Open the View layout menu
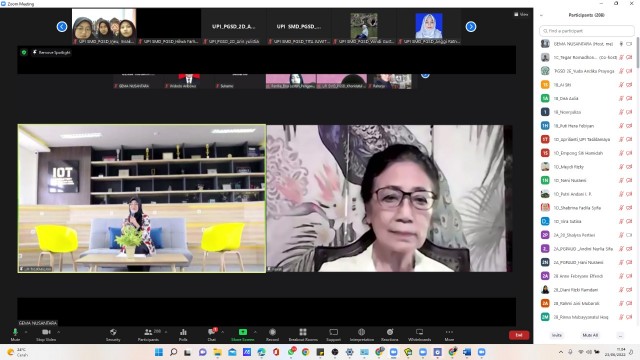Viewport: 640px width, 360px height. pos(521,14)
